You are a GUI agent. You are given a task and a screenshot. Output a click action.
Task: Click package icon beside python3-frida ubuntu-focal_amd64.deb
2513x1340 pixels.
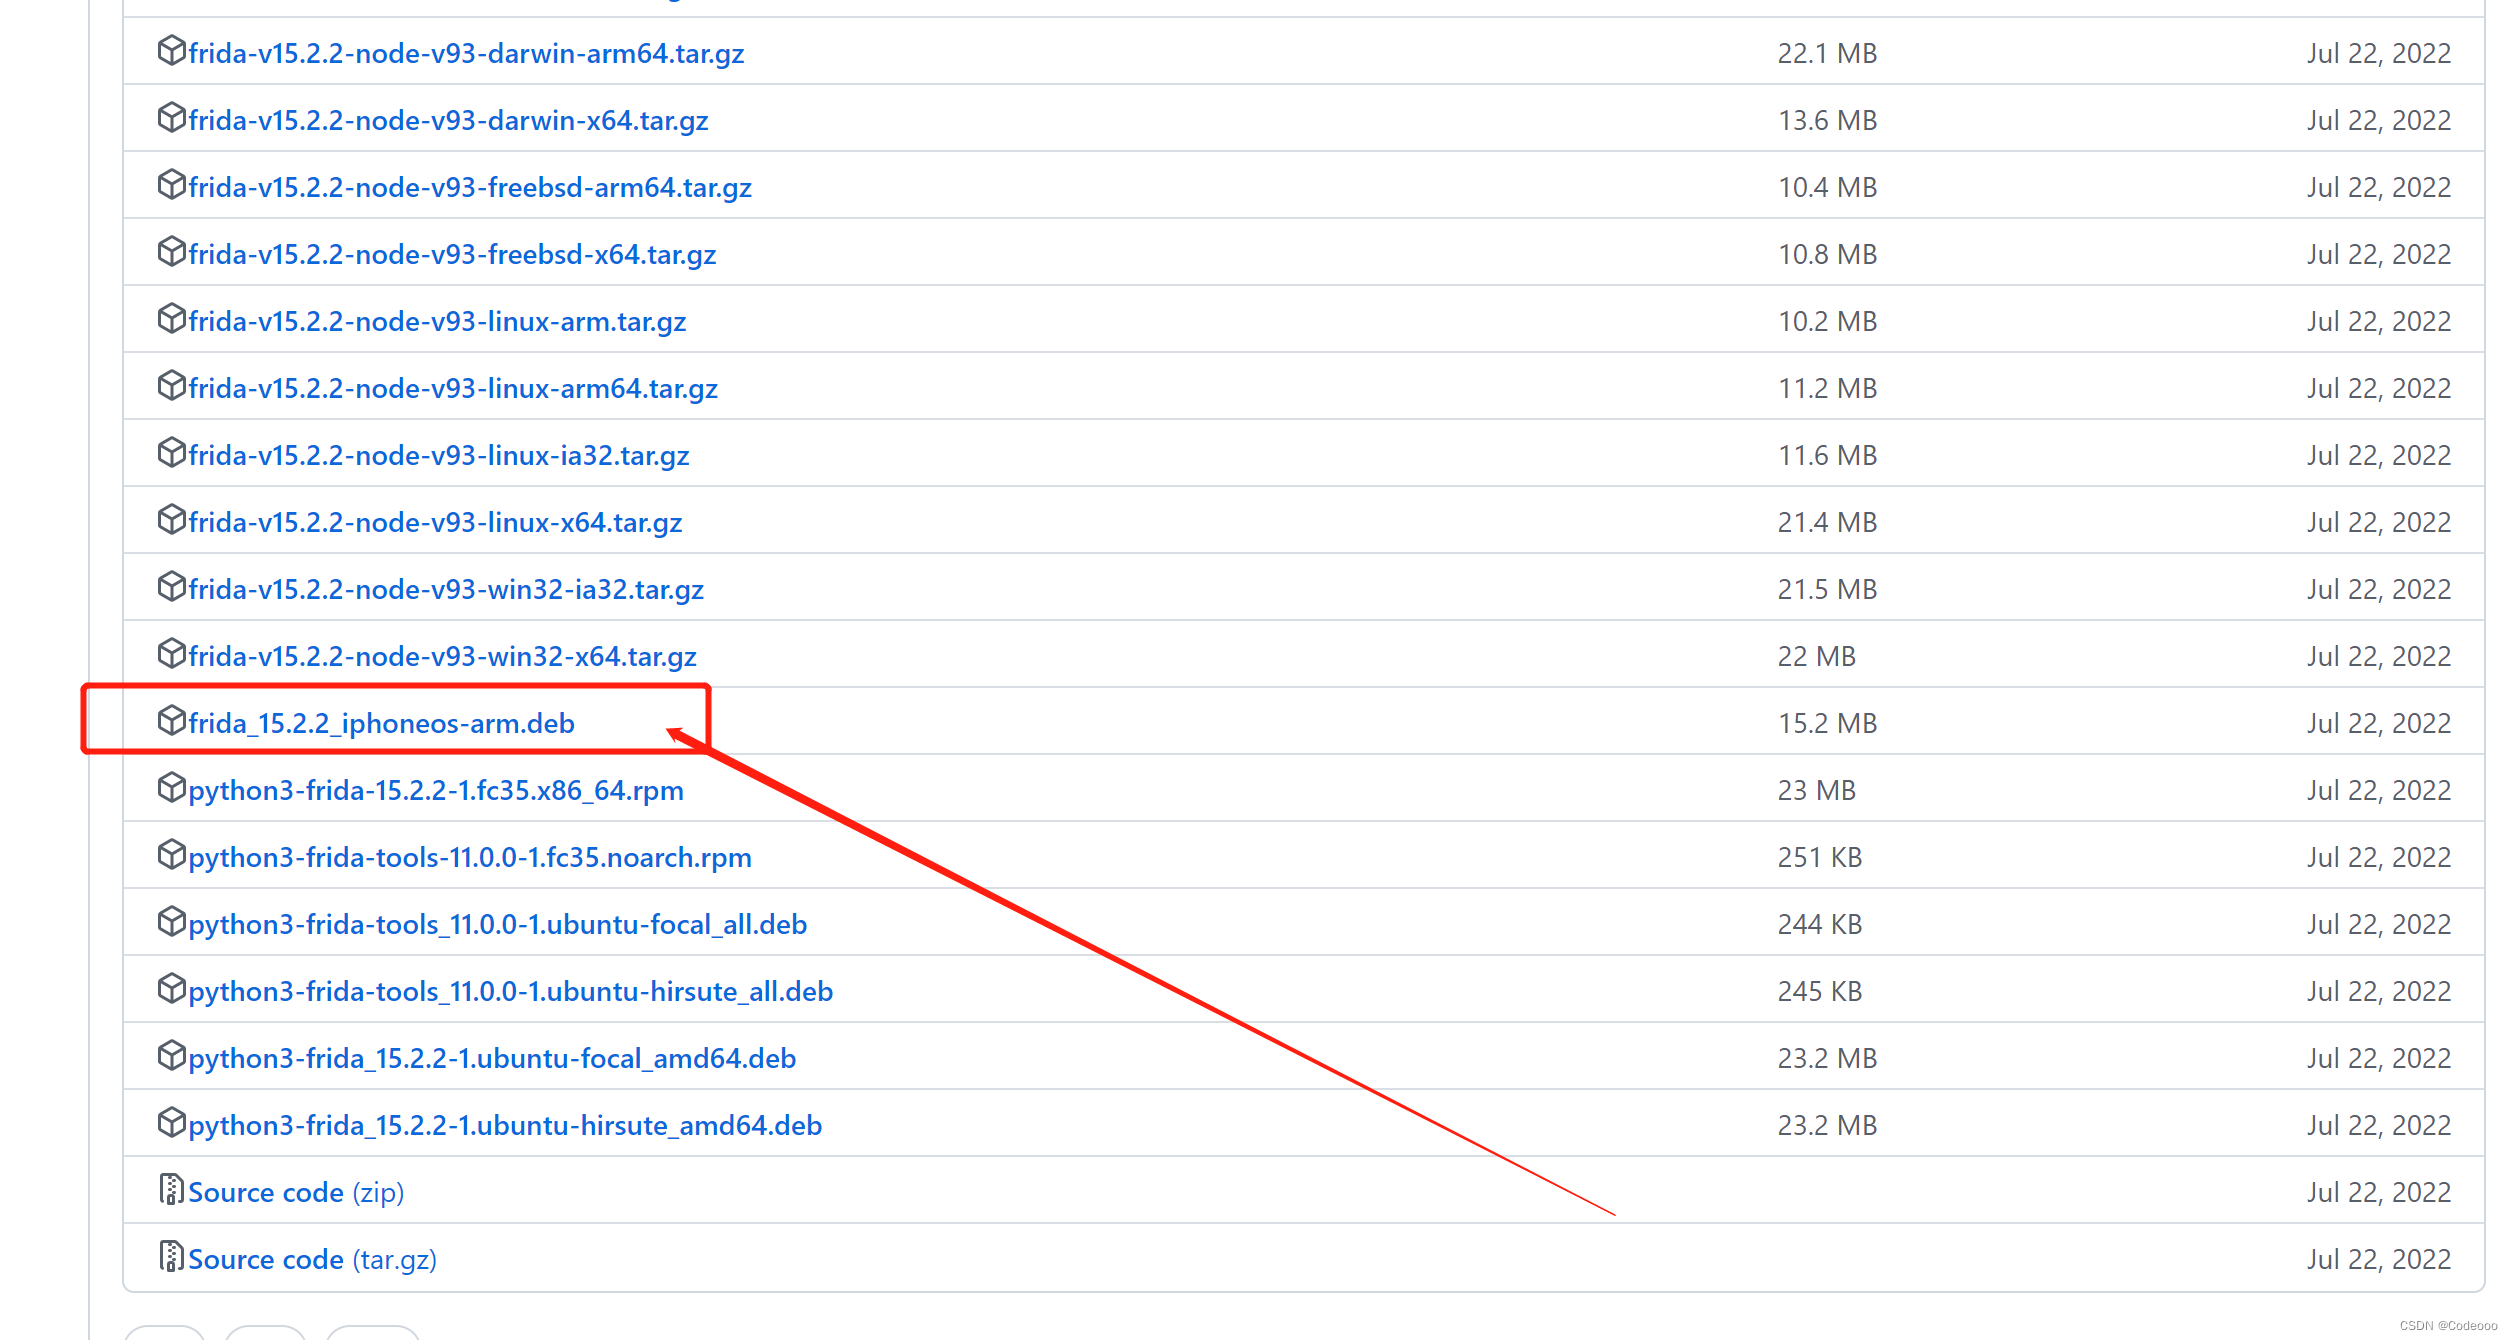[x=172, y=1055]
